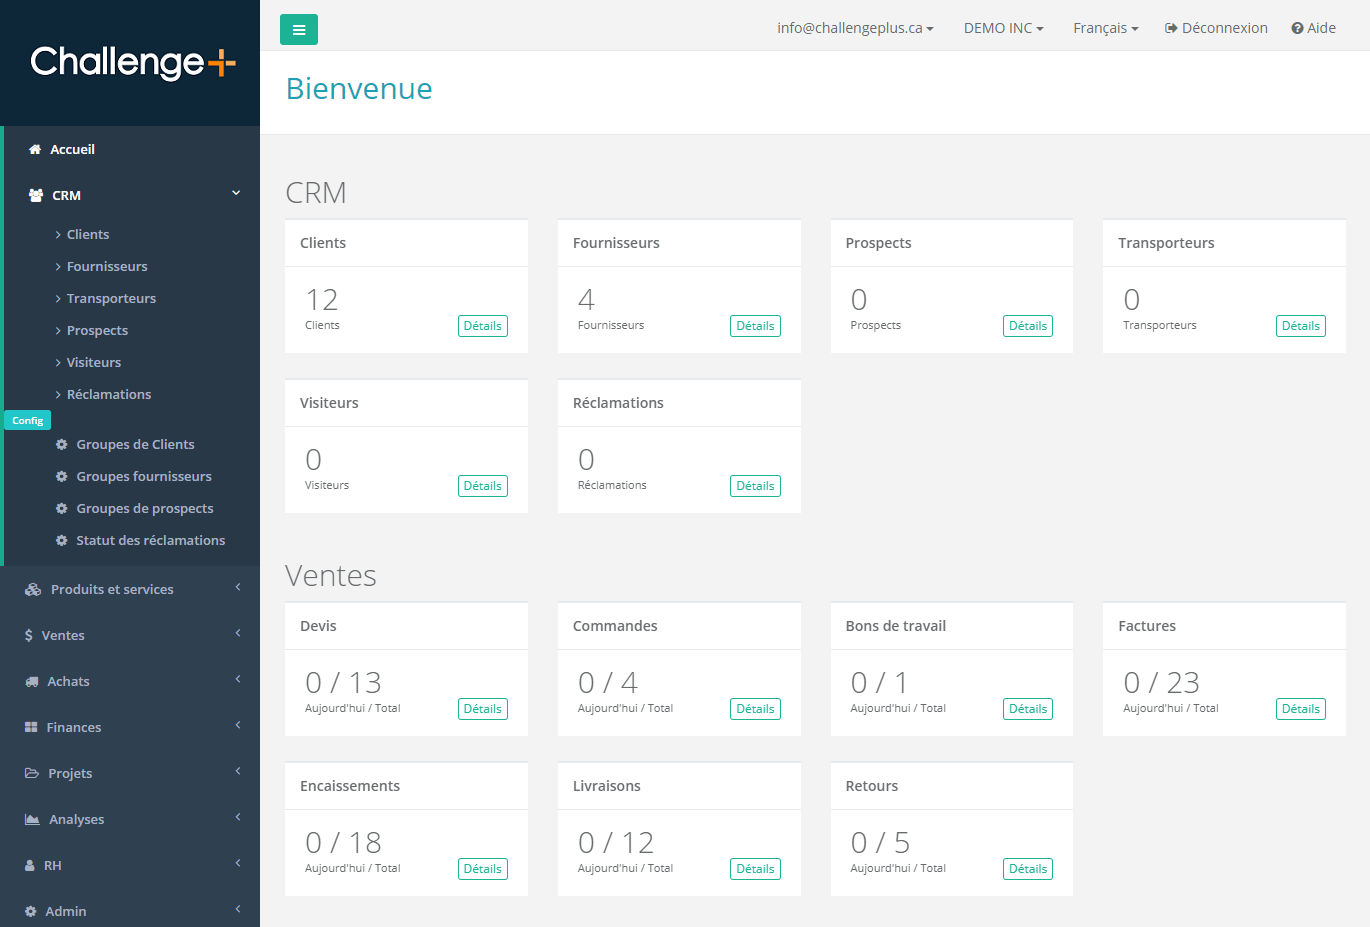Screen dimensions: 1370x927
Task: Click the Challenge+ logo
Action: point(133,63)
